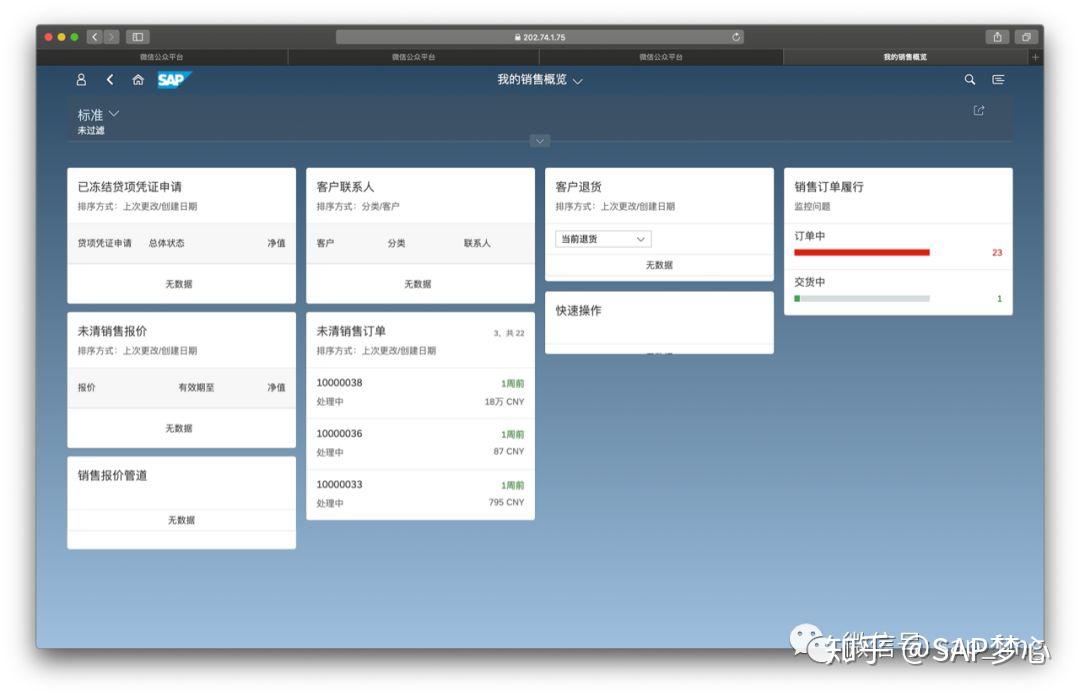Click the back navigation arrow

point(110,80)
